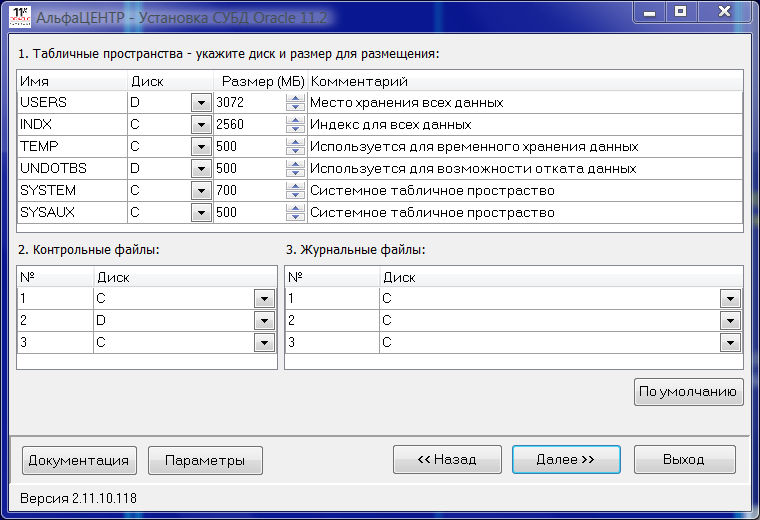
Task: Decrease SYSAUX size with down spinner arrow
Action: [295, 217]
